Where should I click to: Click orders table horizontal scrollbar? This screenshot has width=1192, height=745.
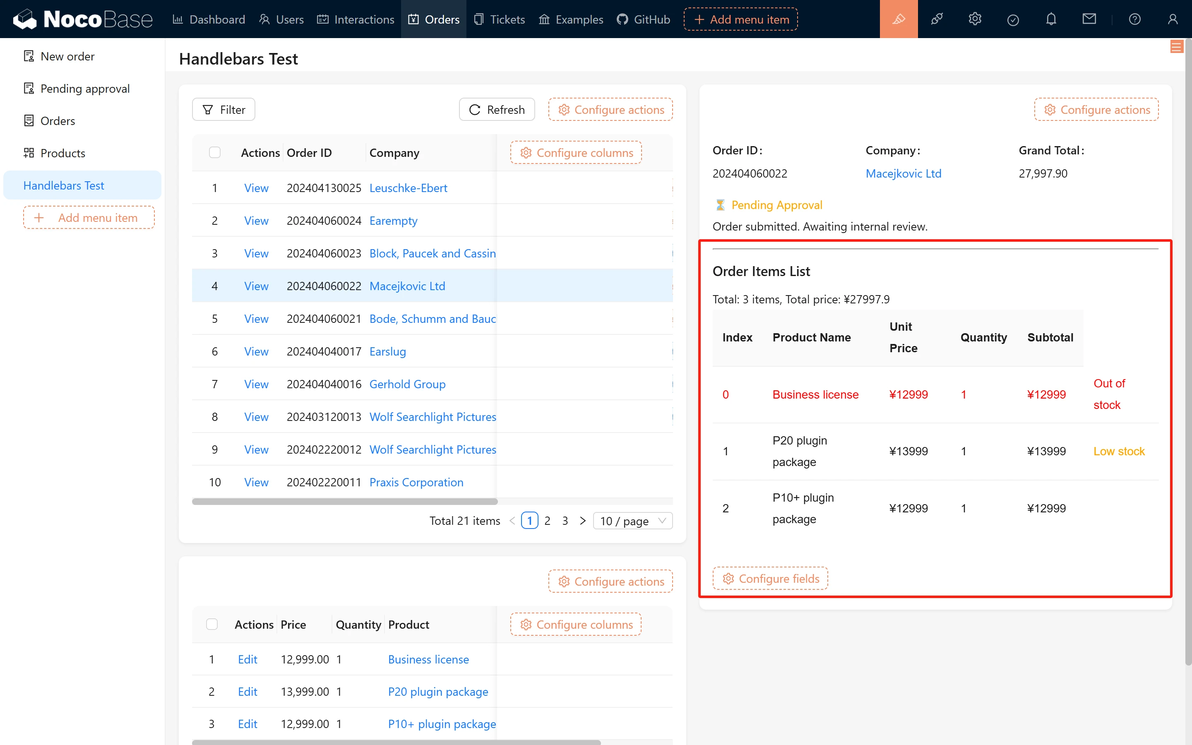pos(344,502)
